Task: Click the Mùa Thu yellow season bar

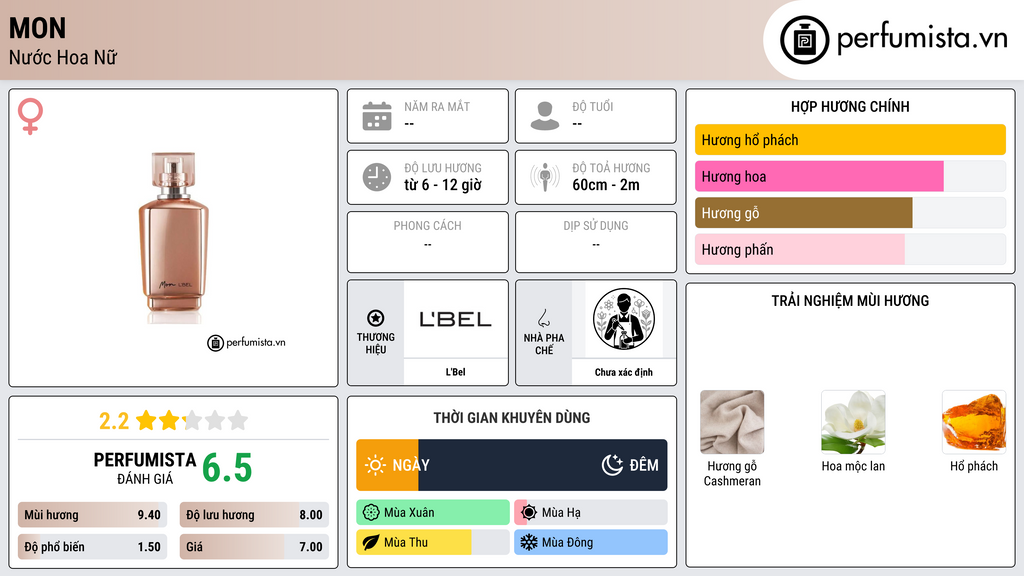Action: point(433,543)
